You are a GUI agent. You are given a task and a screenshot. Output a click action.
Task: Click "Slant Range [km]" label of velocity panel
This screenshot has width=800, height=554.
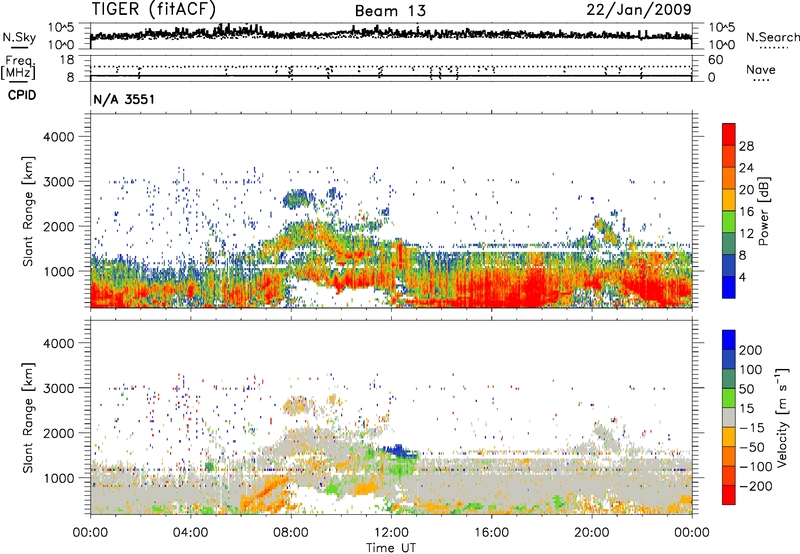click(x=28, y=417)
